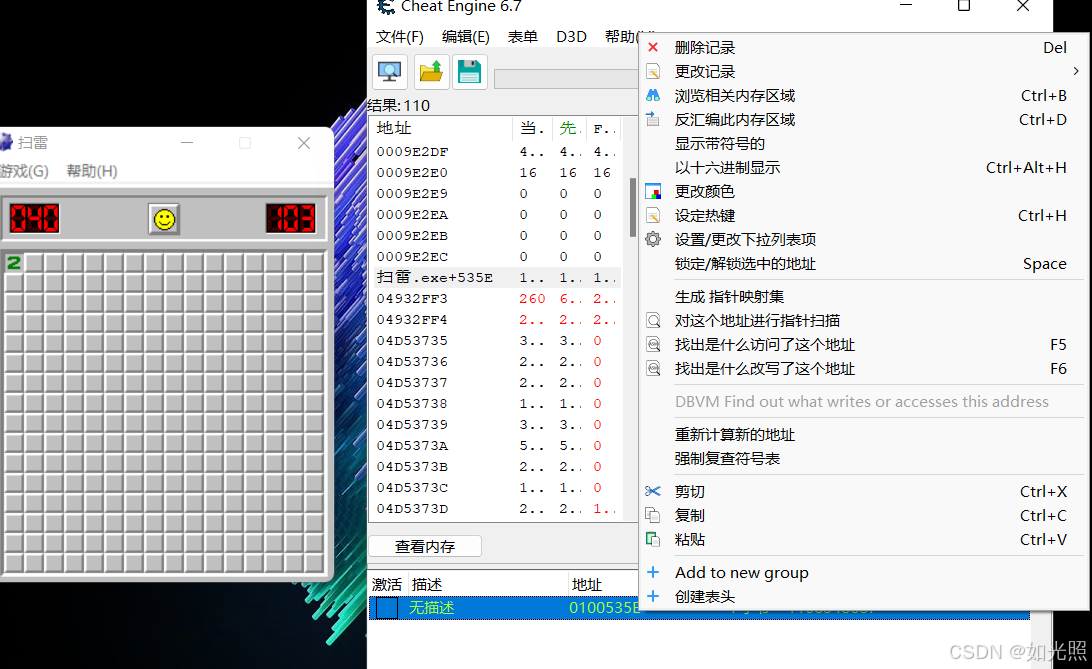Click the gear dropdown list options icon
Screen dimensions: 1092x669
click(653, 239)
